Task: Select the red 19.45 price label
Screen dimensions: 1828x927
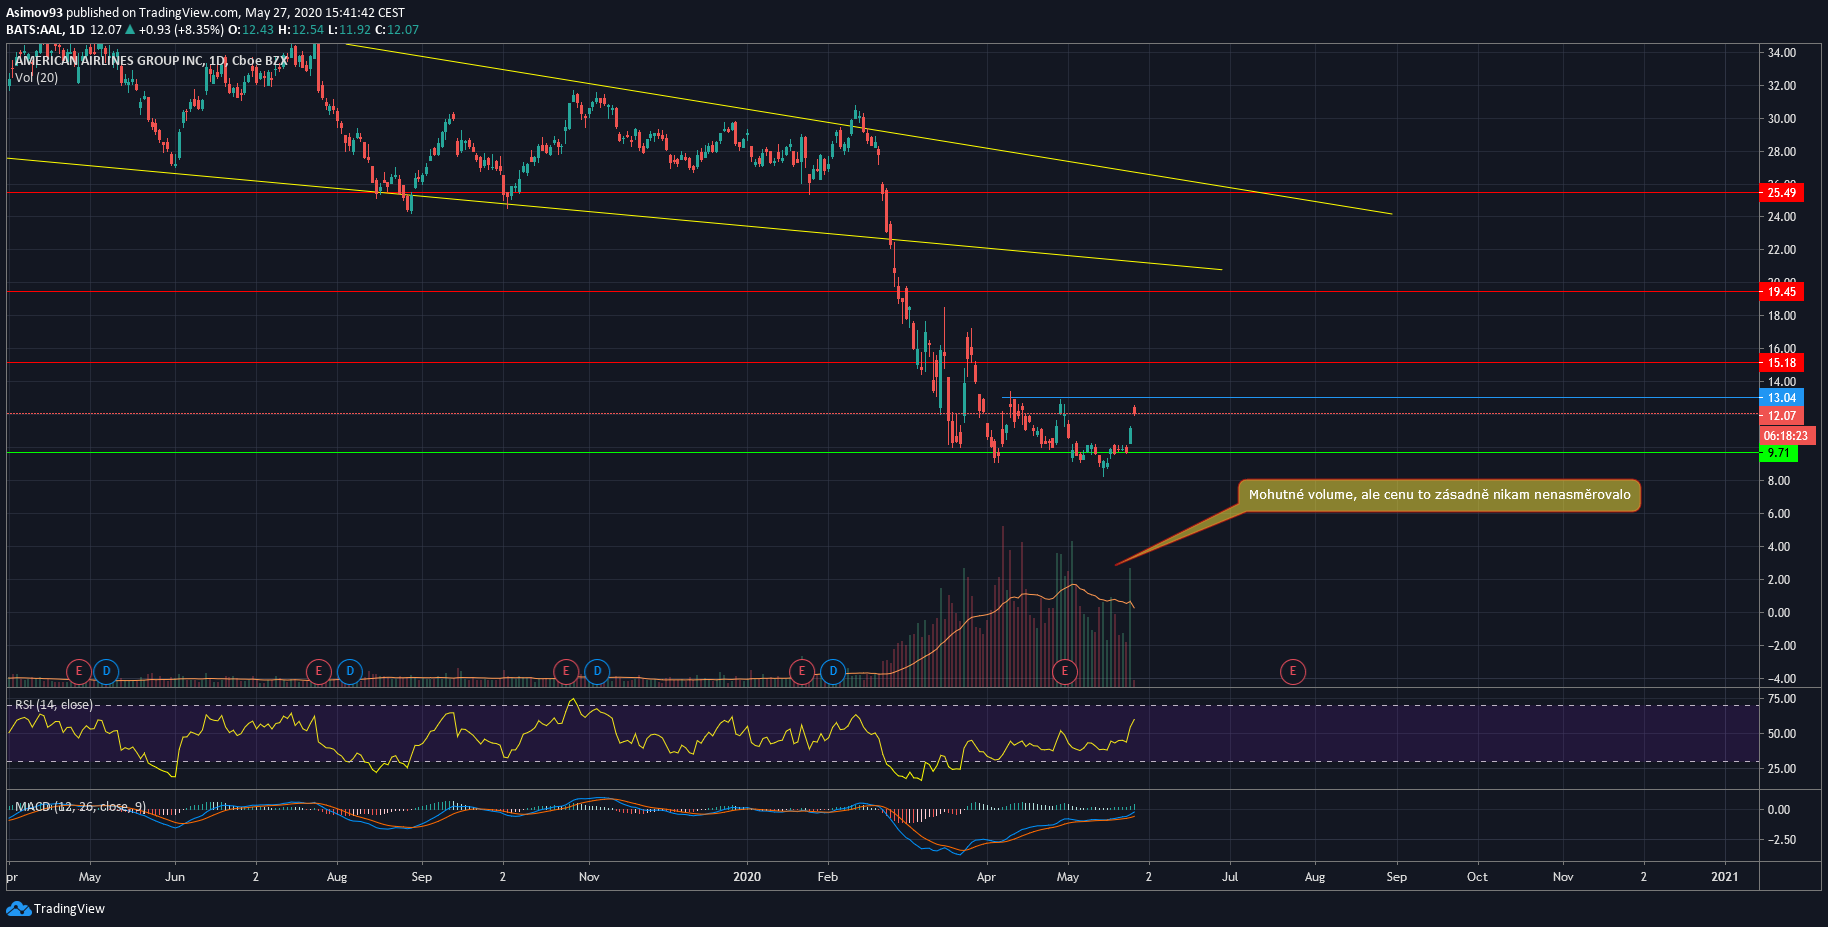Action: pos(1781,292)
